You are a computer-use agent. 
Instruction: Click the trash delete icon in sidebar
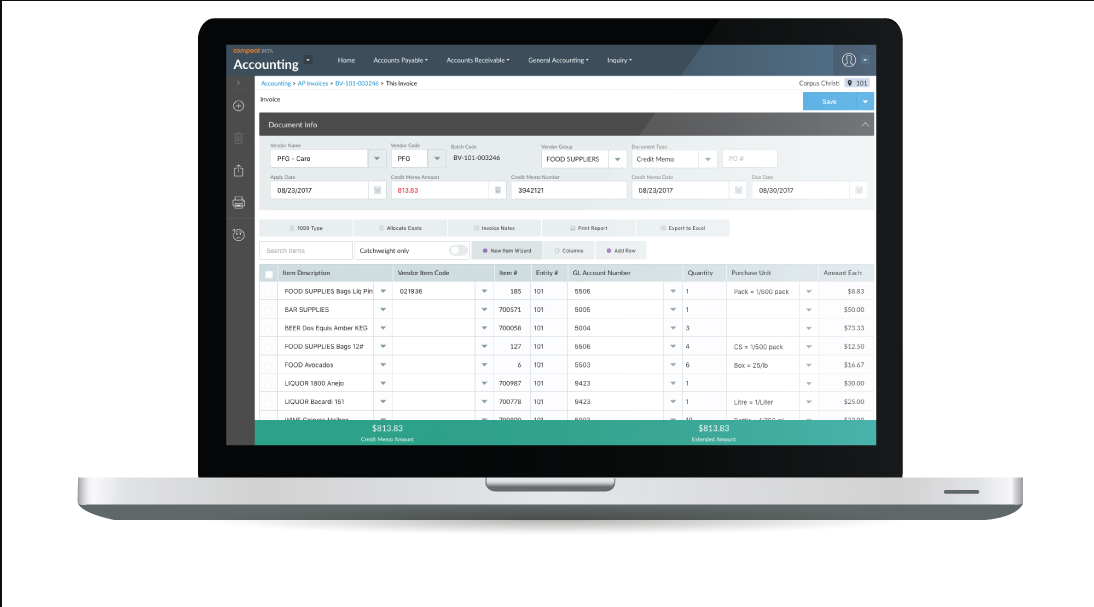point(238,139)
